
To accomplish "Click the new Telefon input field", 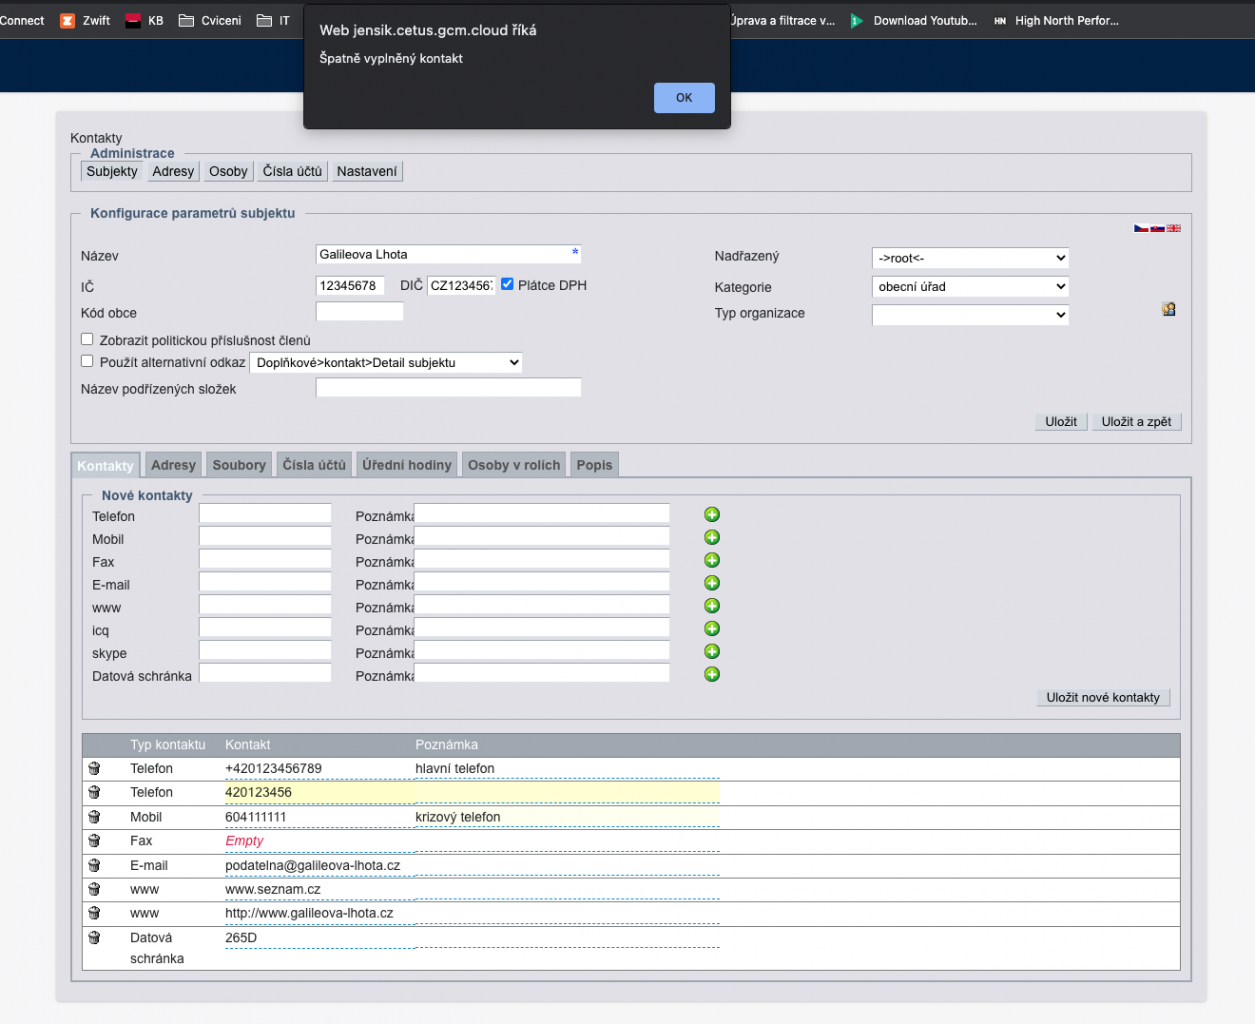I will (x=265, y=513).
